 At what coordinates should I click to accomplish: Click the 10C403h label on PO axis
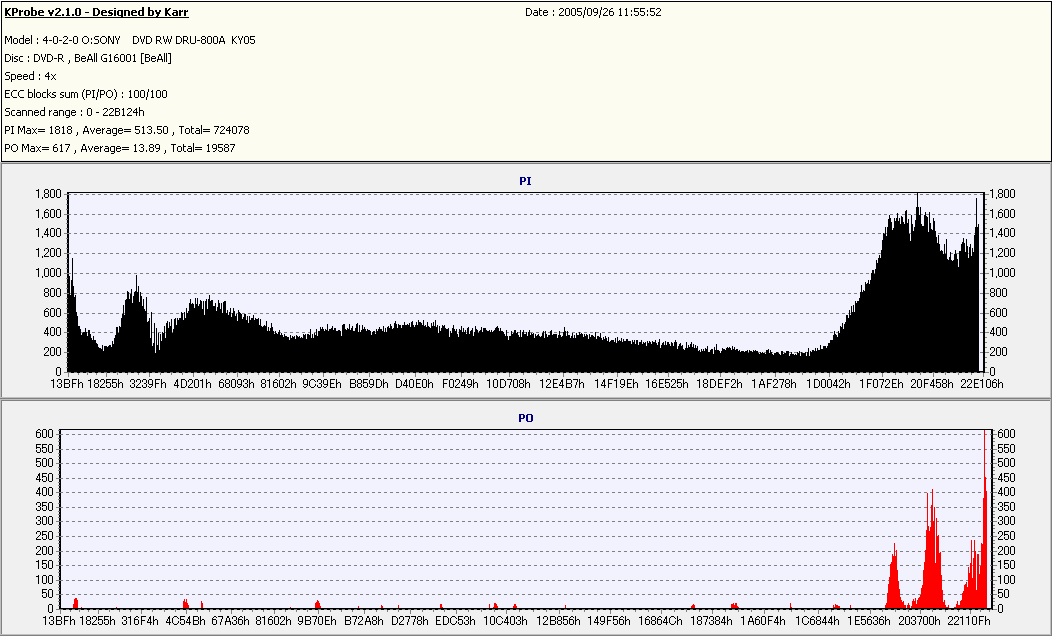pyautogui.click(x=505, y=621)
